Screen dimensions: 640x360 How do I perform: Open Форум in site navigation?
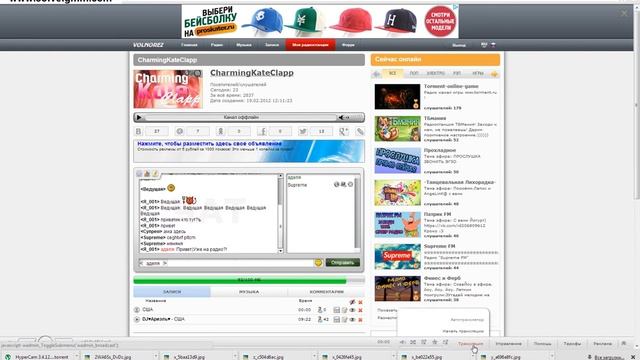click(x=348, y=45)
